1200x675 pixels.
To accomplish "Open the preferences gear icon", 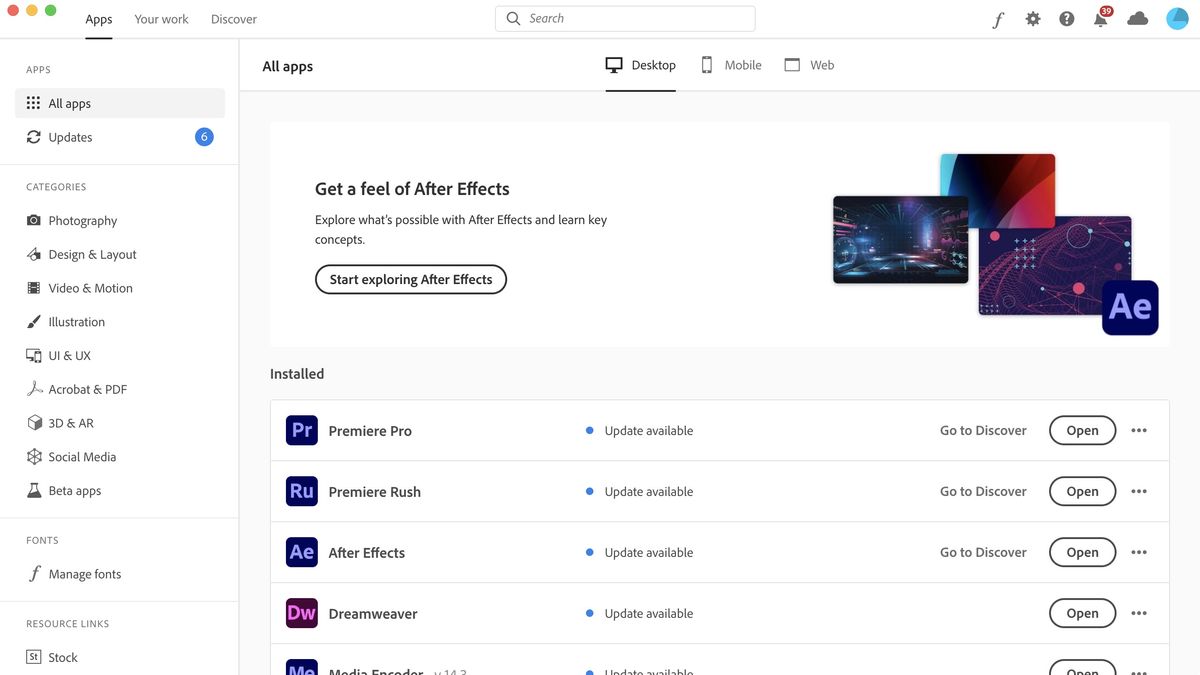I will tap(1033, 18).
